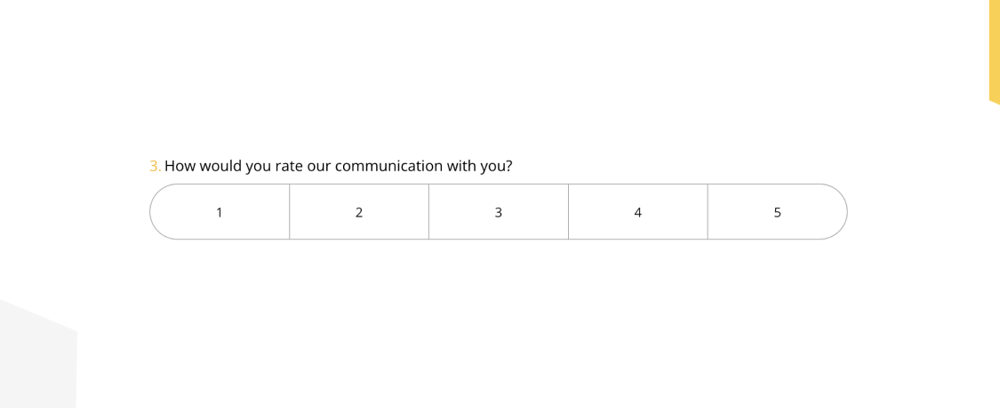Click the rounded left end of rating bar
The image size is (1000, 409).
[x=162, y=212]
